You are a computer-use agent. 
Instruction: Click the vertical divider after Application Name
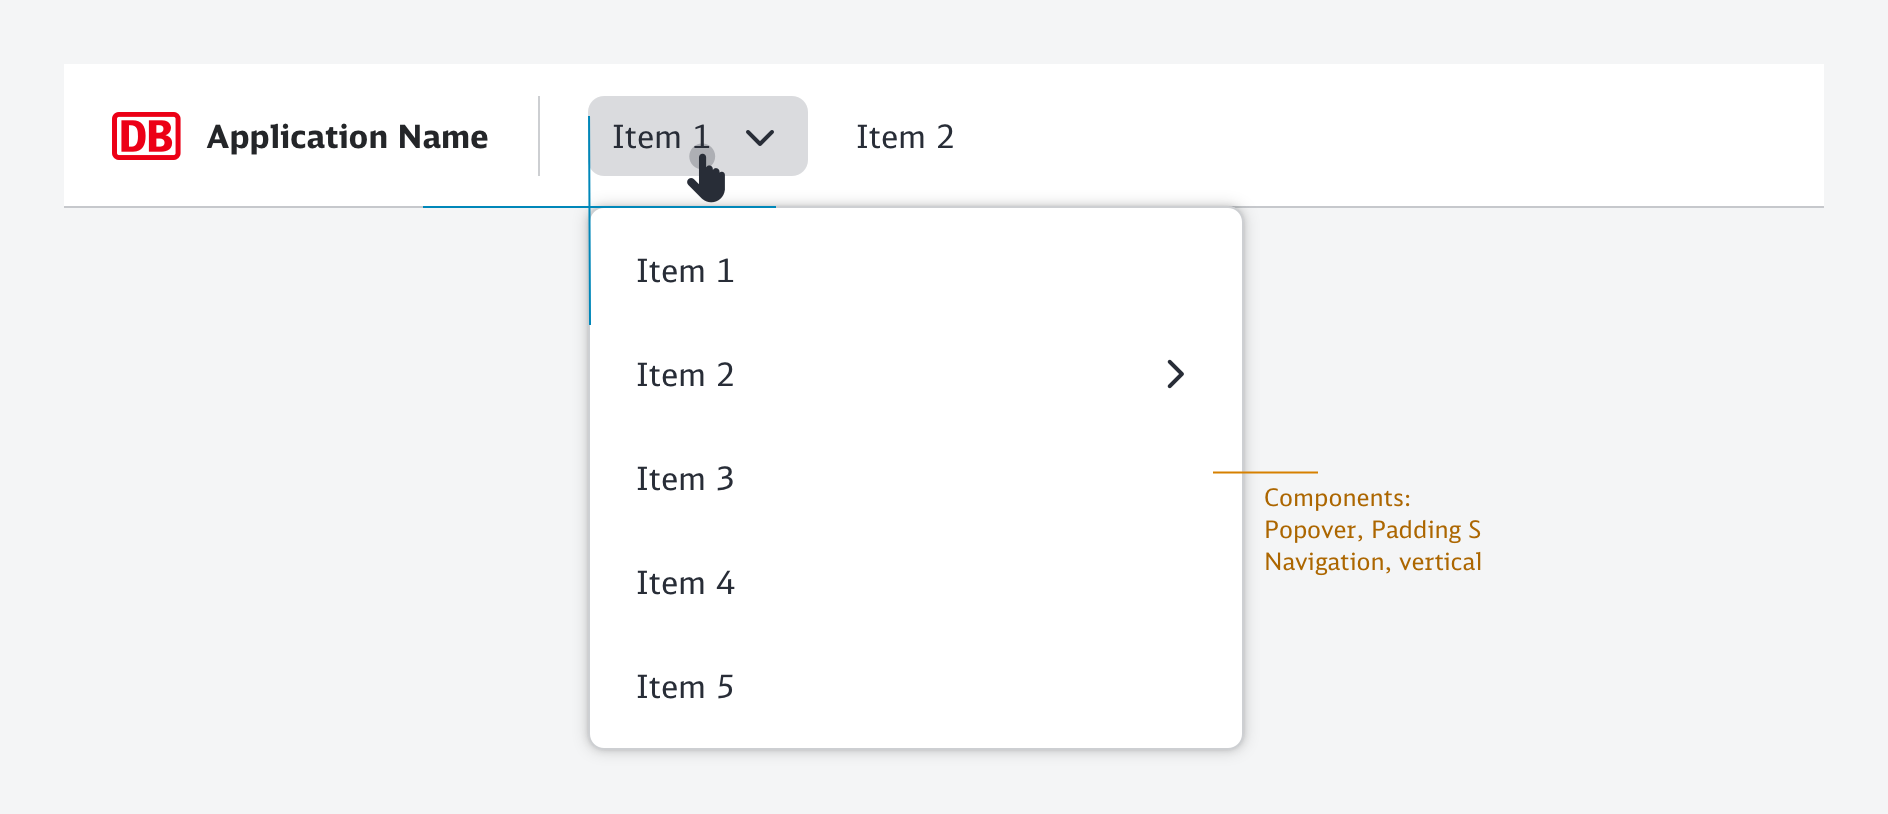(539, 136)
